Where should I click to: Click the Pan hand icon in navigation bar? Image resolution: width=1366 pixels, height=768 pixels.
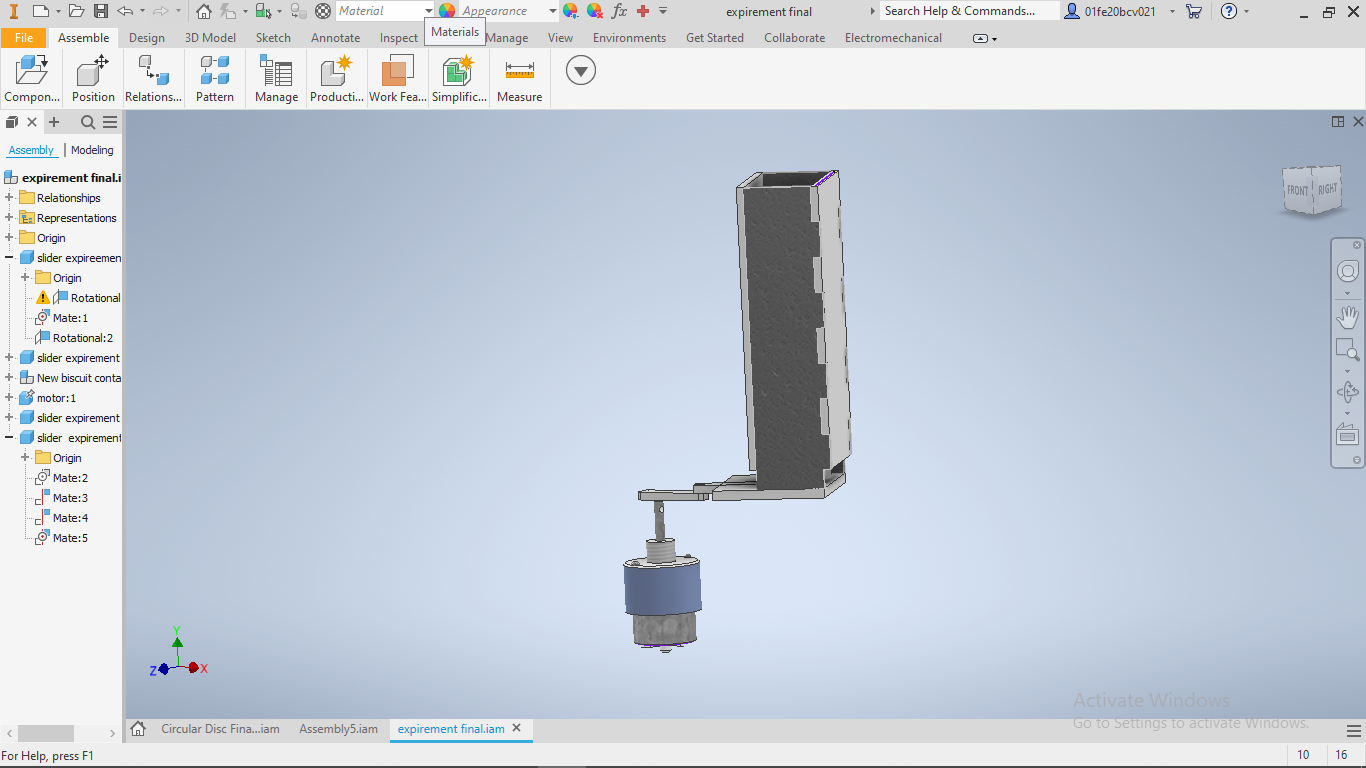[1348, 318]
